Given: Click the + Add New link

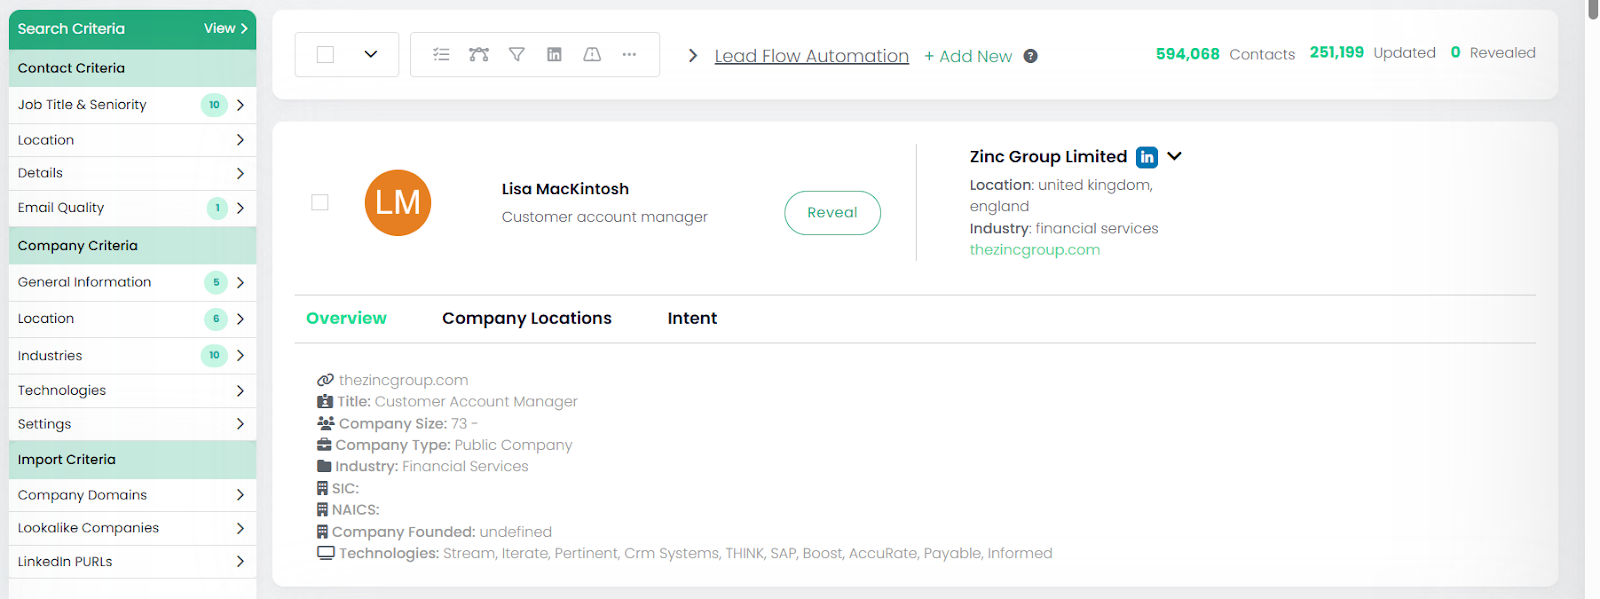Looking at the screenshot, I should point(968,57).
